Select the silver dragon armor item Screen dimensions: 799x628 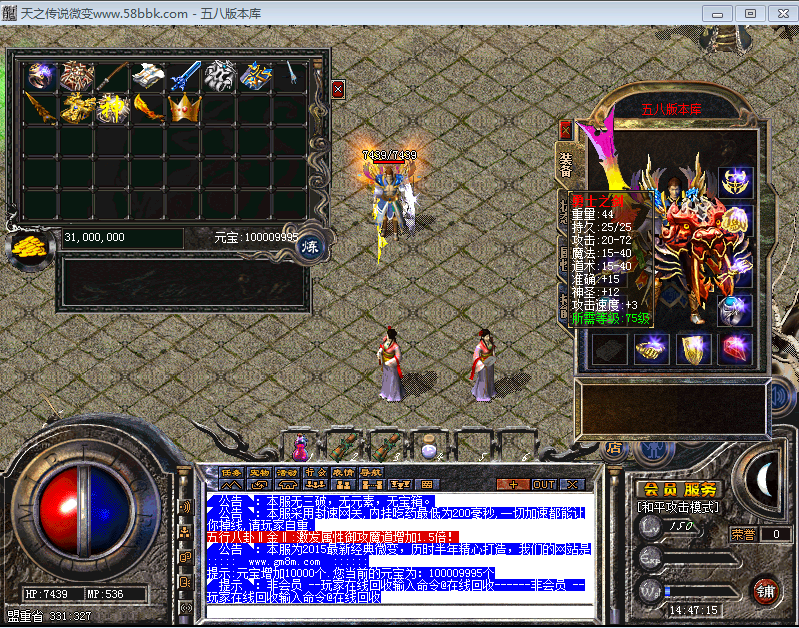(x=220, y=76)
